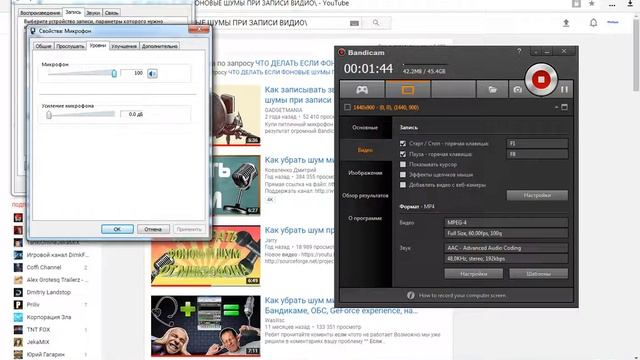The height and width of the screenshot is (360, 640).
Task: Click the Start/Stop hotkey field in Bandicam
Action: click(537, 143)
